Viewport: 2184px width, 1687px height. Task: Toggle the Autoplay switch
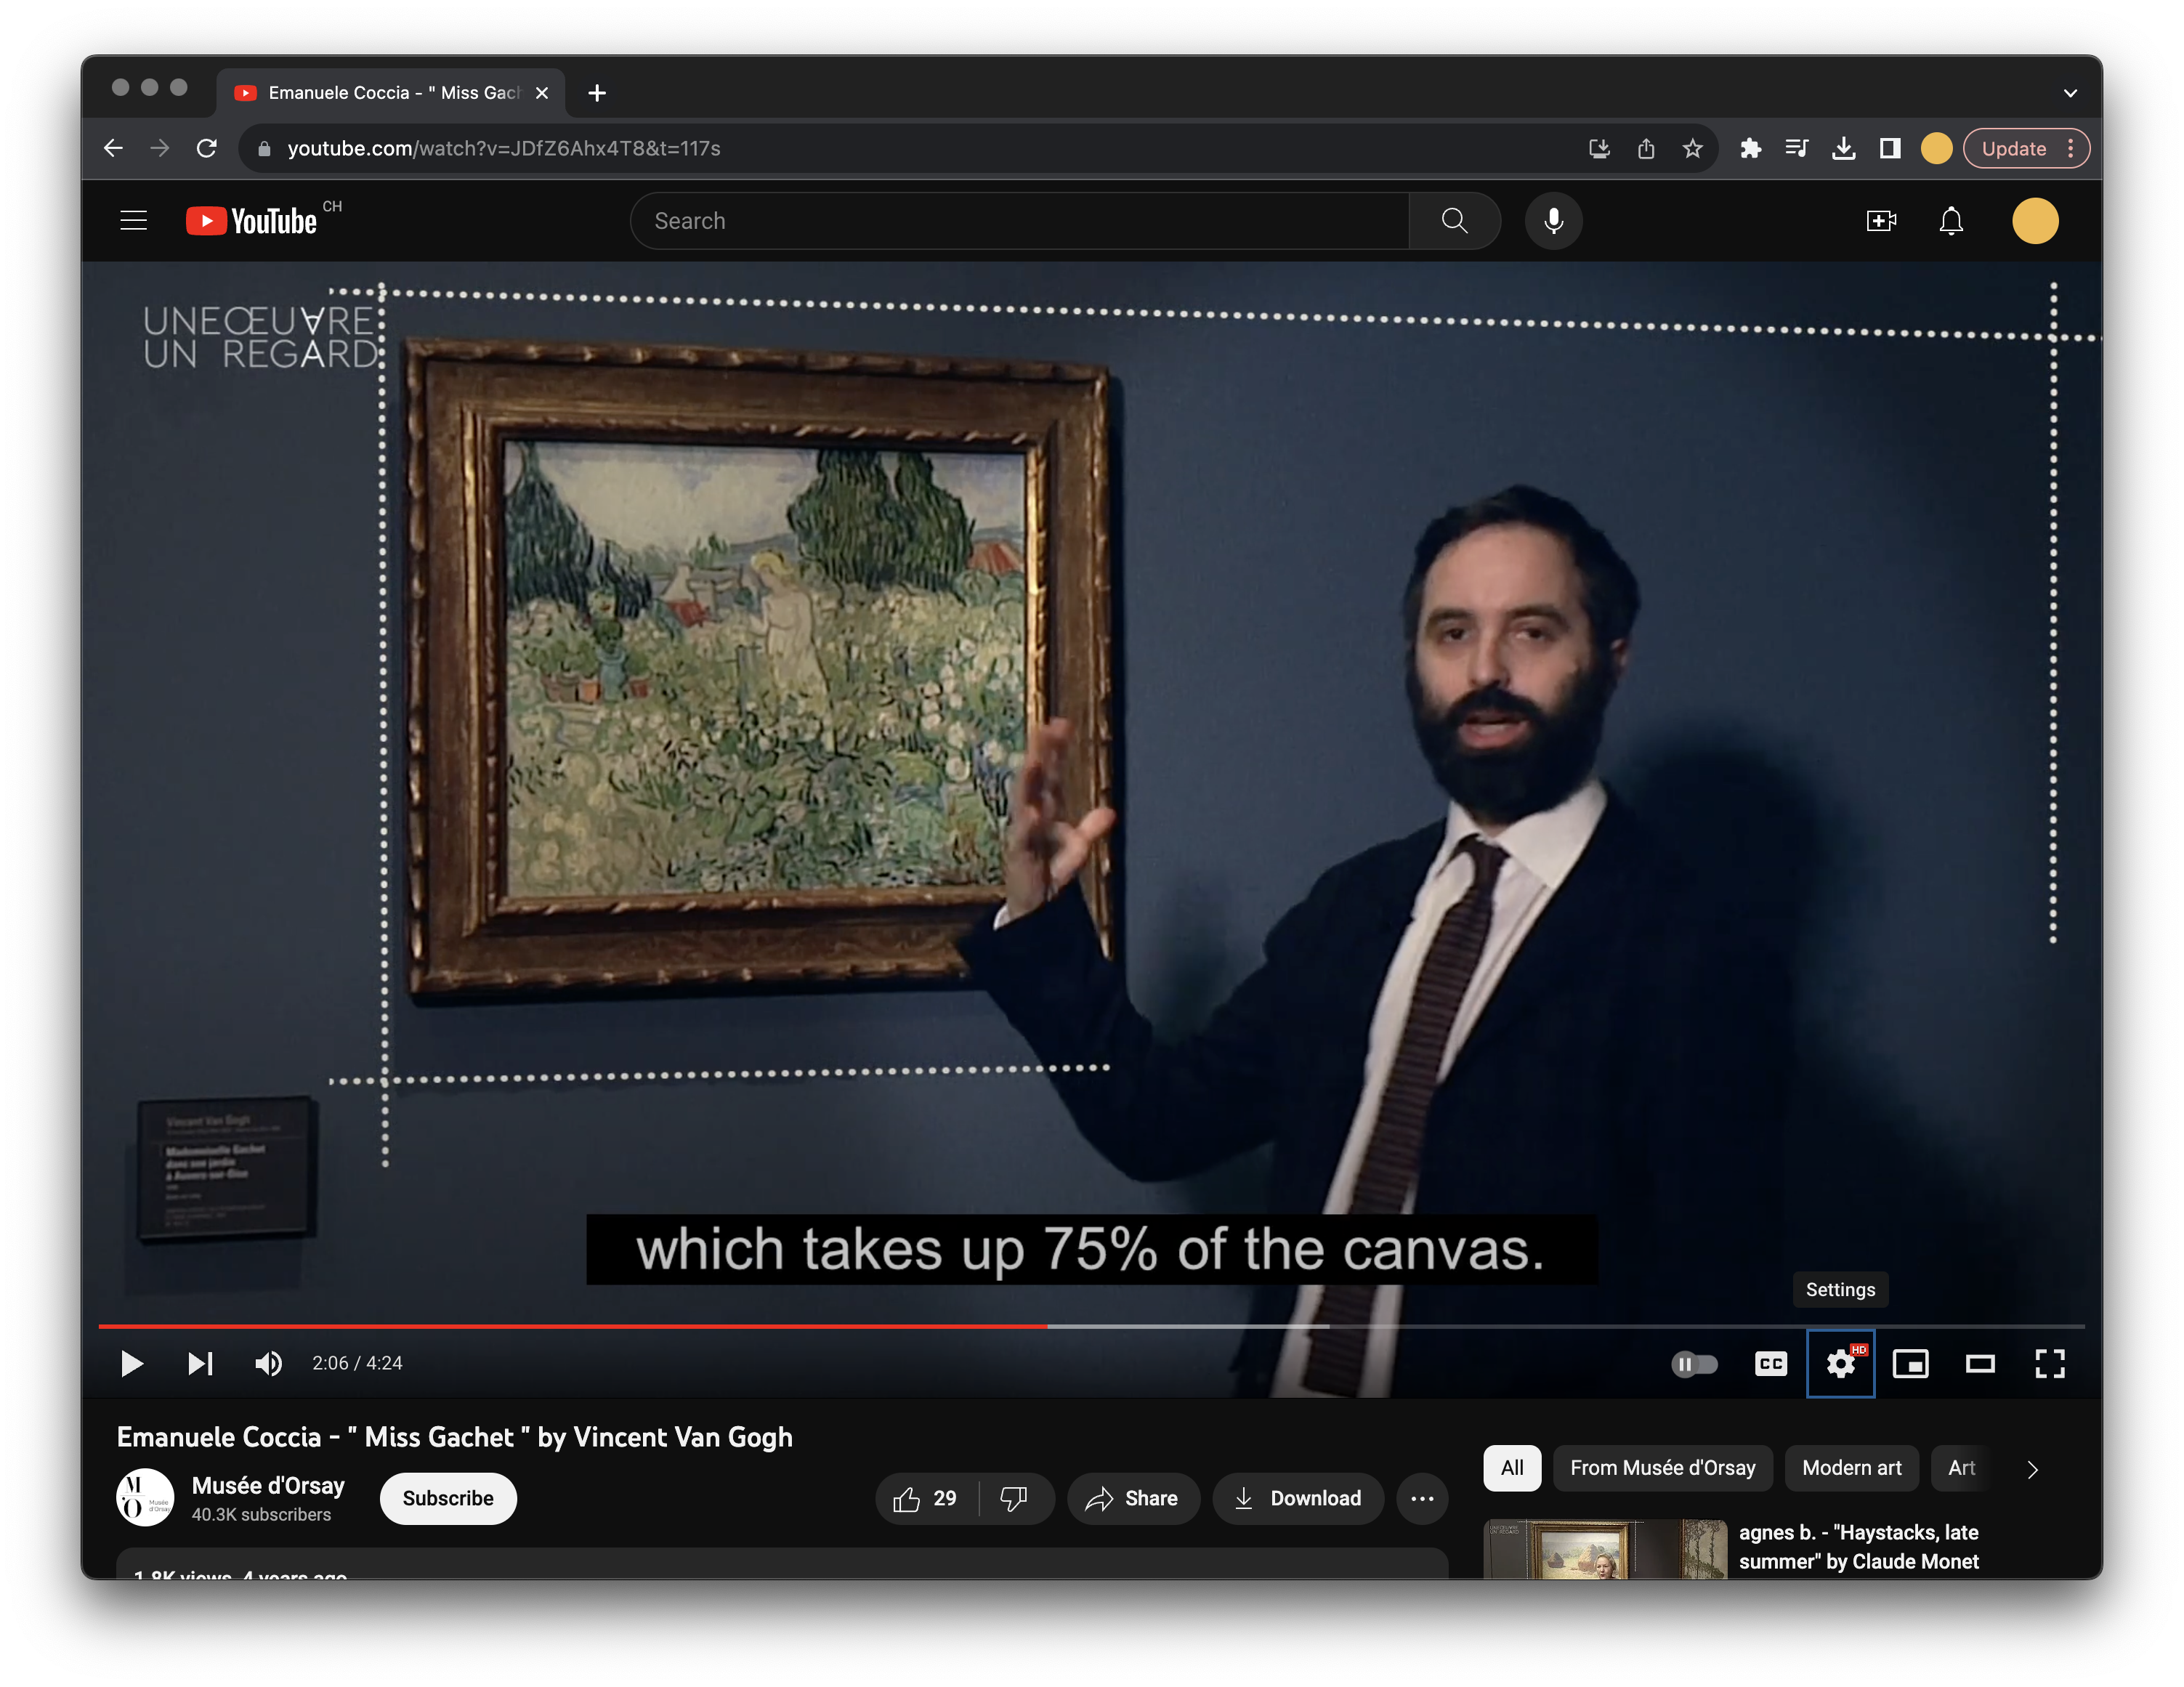(x=1695, y=1363)
